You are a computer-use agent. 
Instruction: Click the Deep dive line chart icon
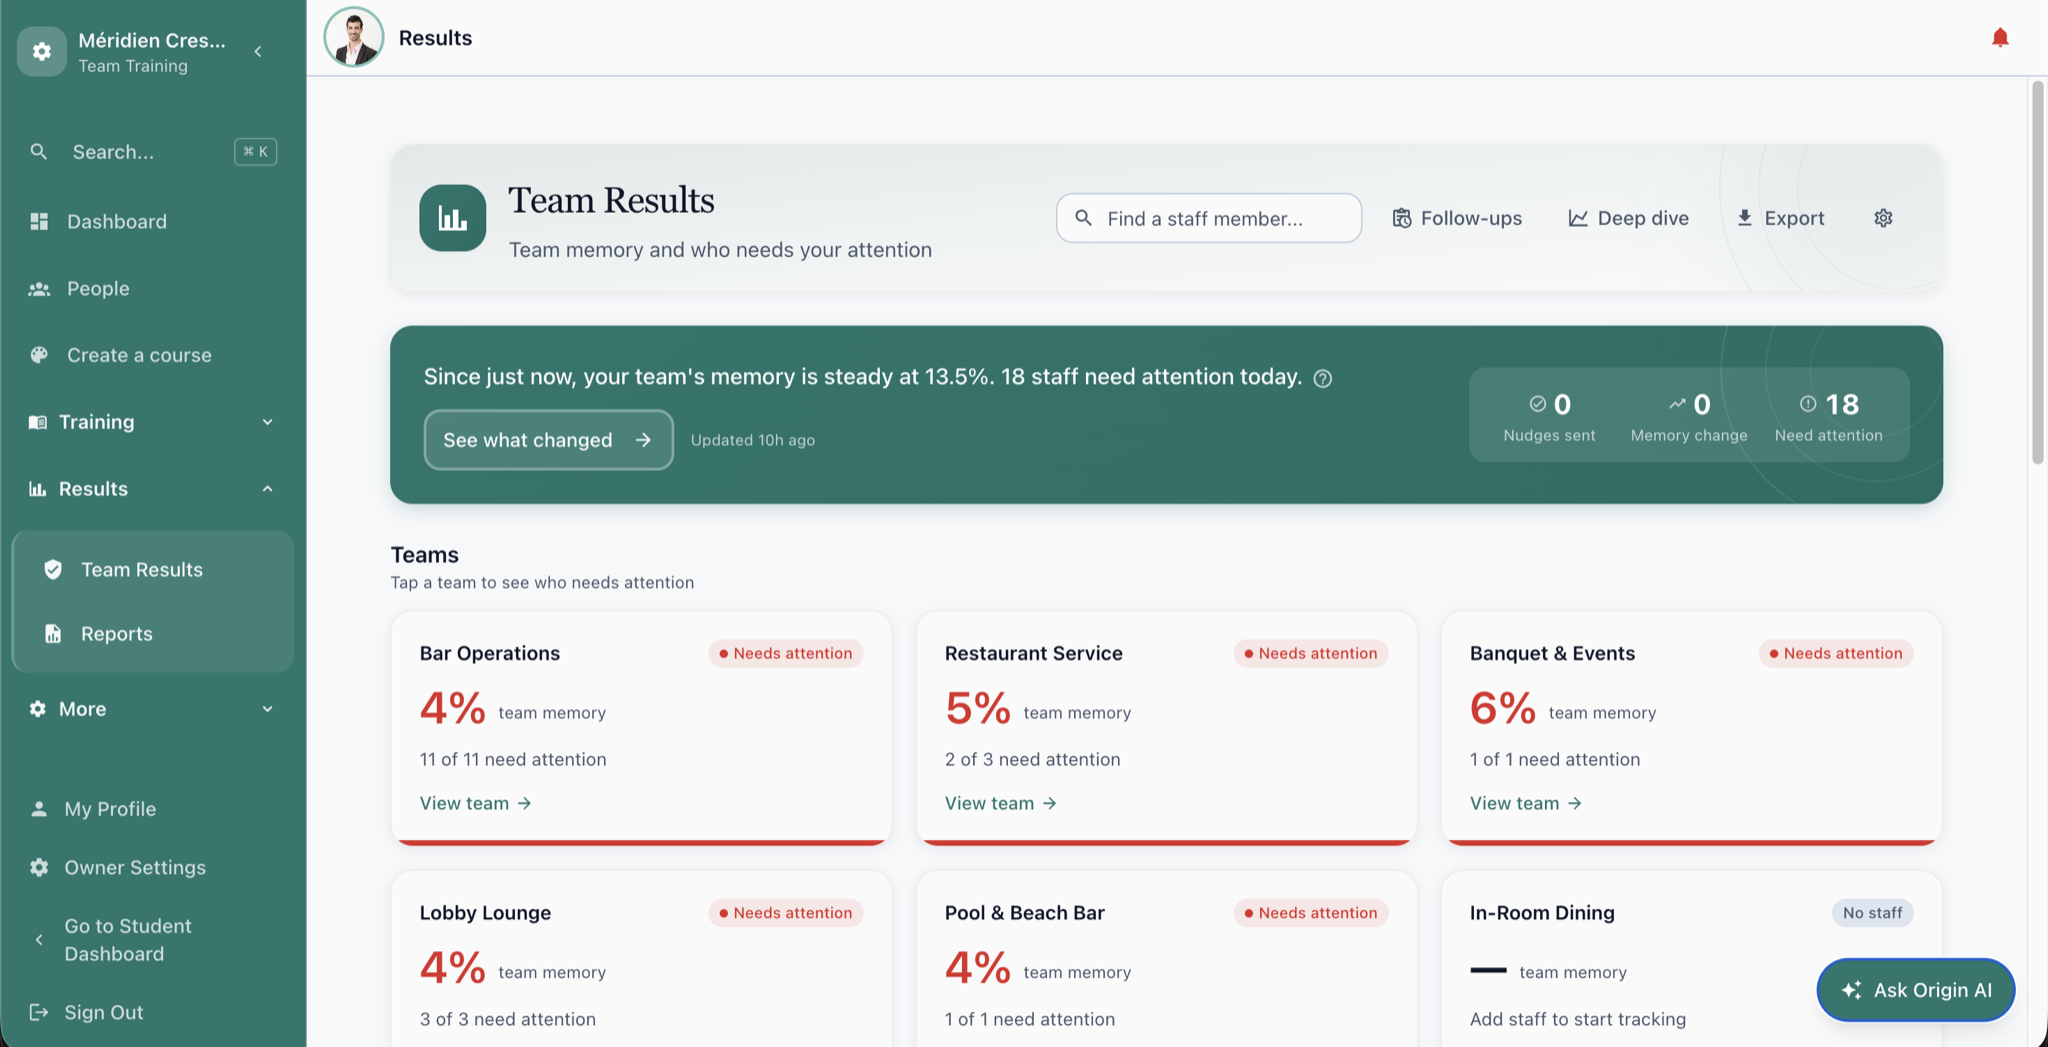pos(1578,218)
